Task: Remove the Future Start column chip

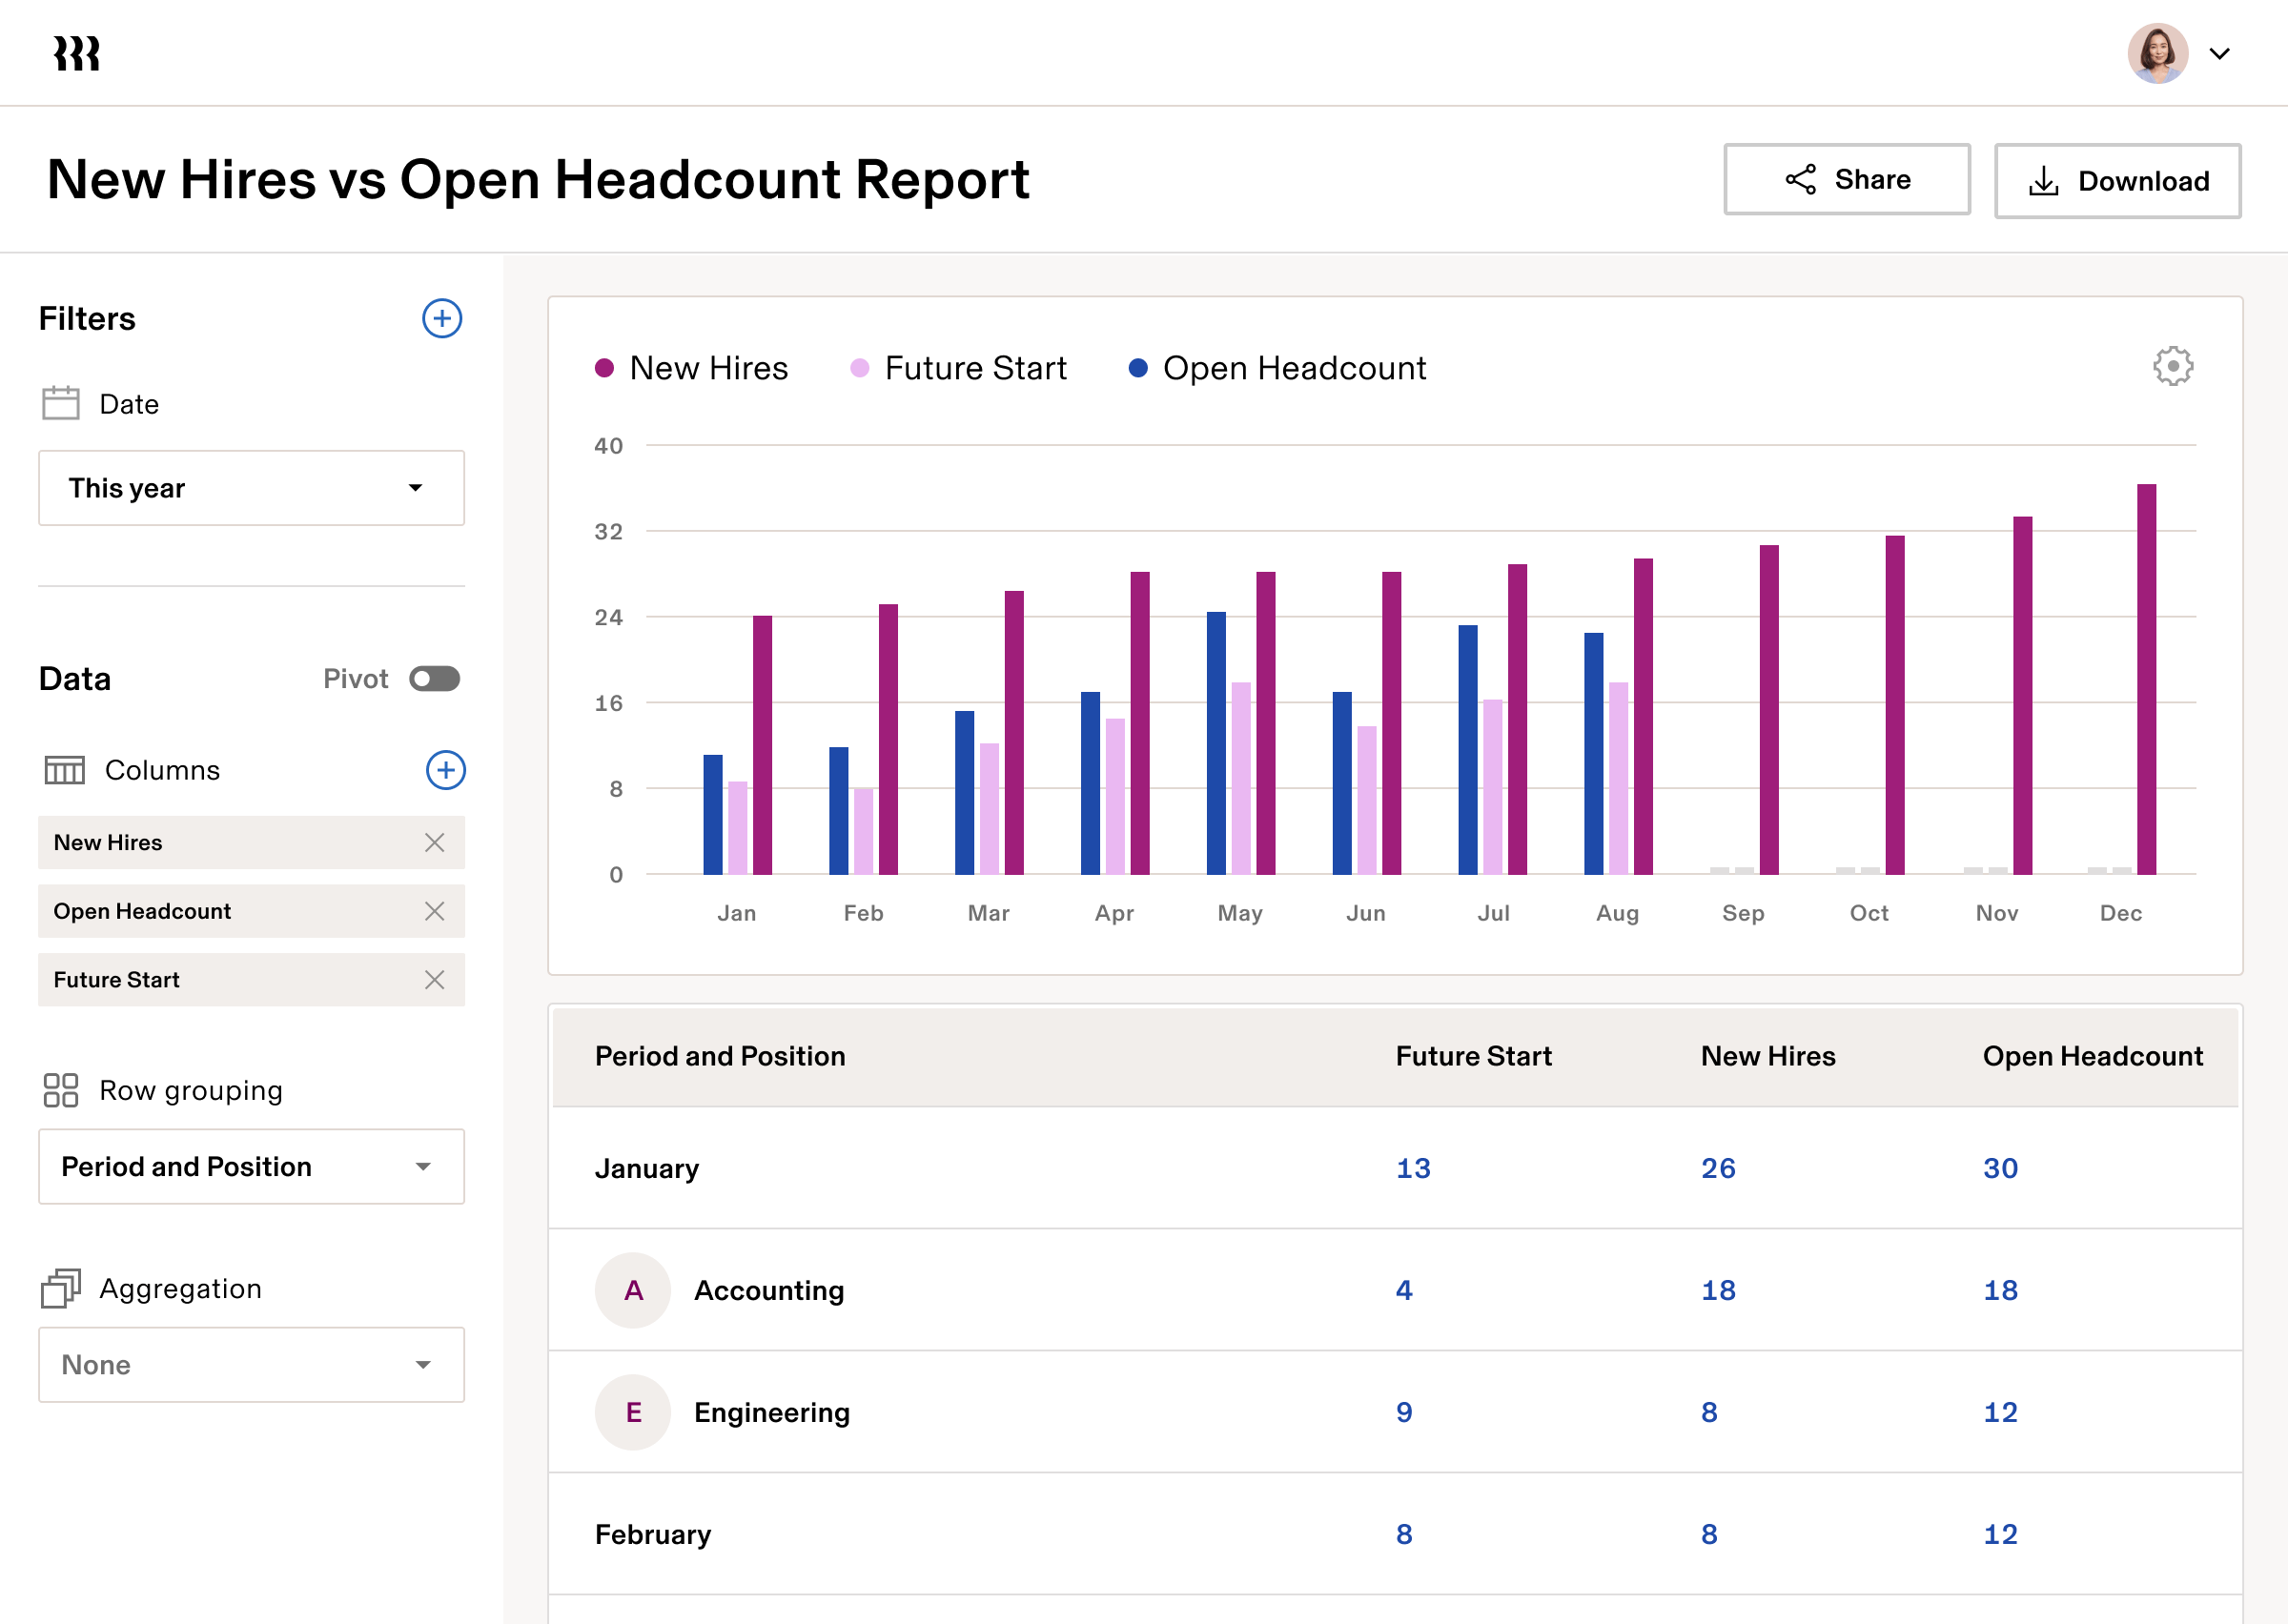Action: 436,980
